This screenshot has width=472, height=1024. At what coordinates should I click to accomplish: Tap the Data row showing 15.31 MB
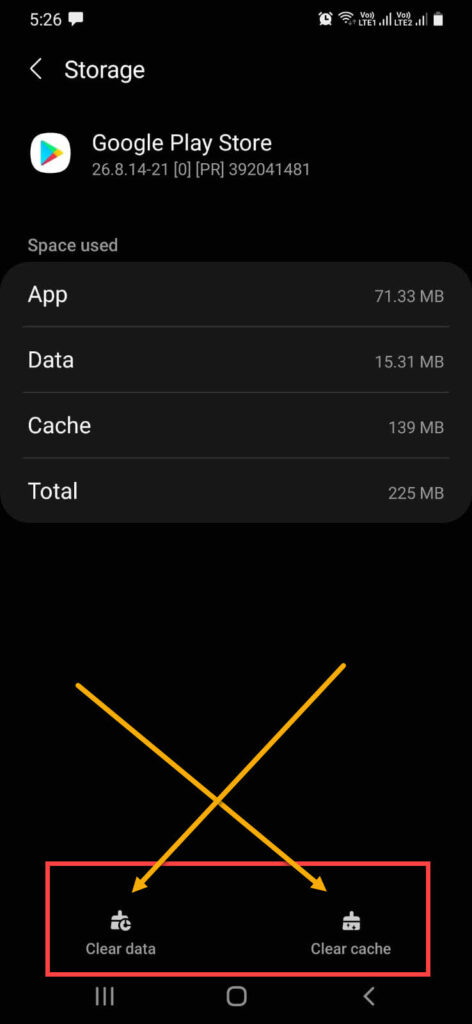point(236,360)
